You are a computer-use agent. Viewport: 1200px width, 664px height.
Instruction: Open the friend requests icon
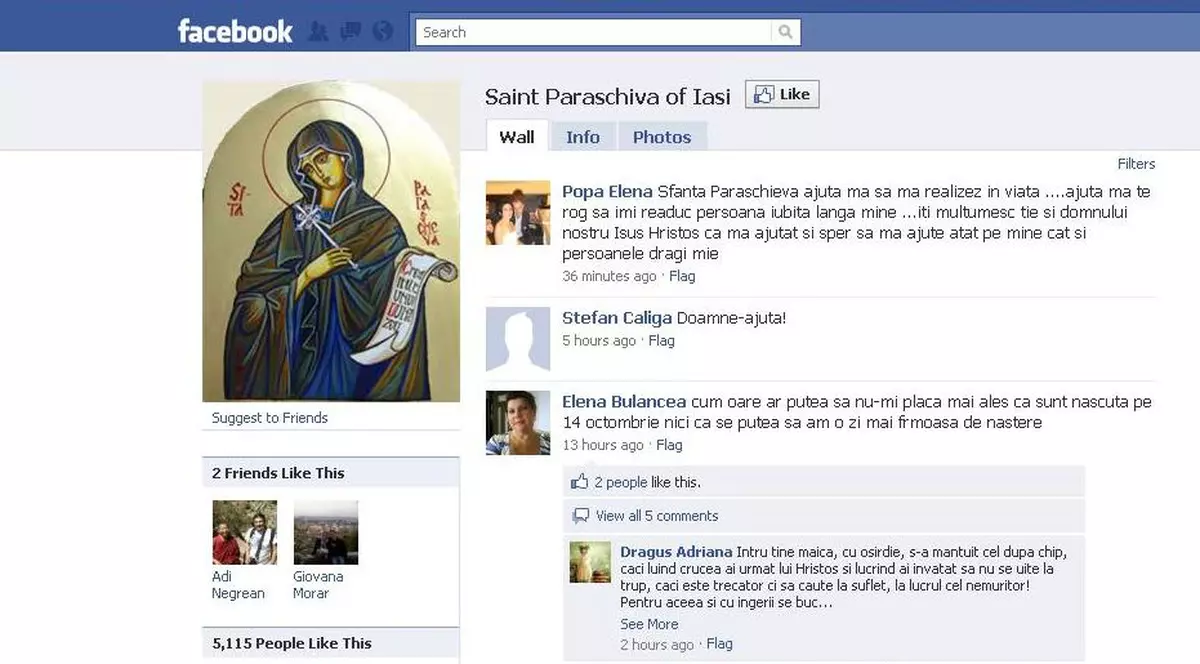[318, 31]
